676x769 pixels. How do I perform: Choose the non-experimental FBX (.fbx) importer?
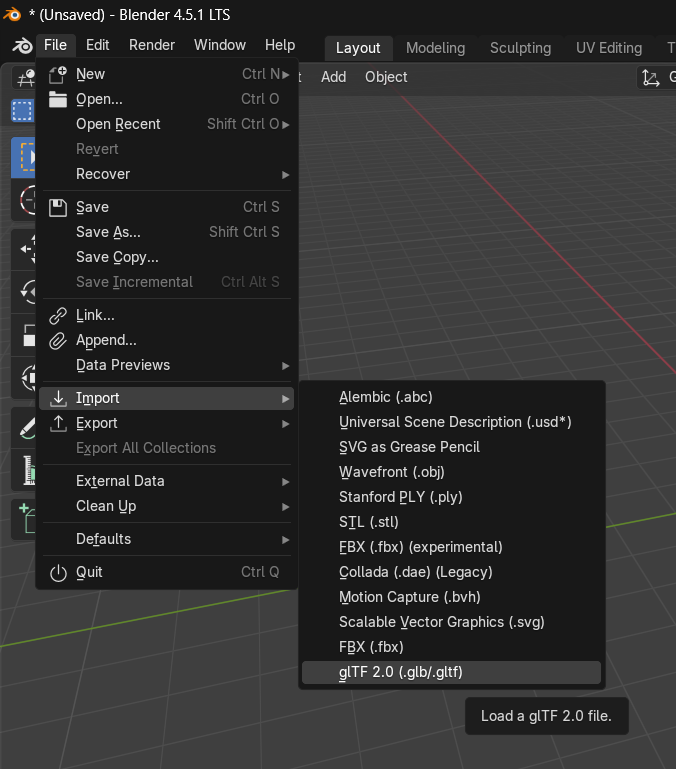pyautogui.click(x=451, y=647)
